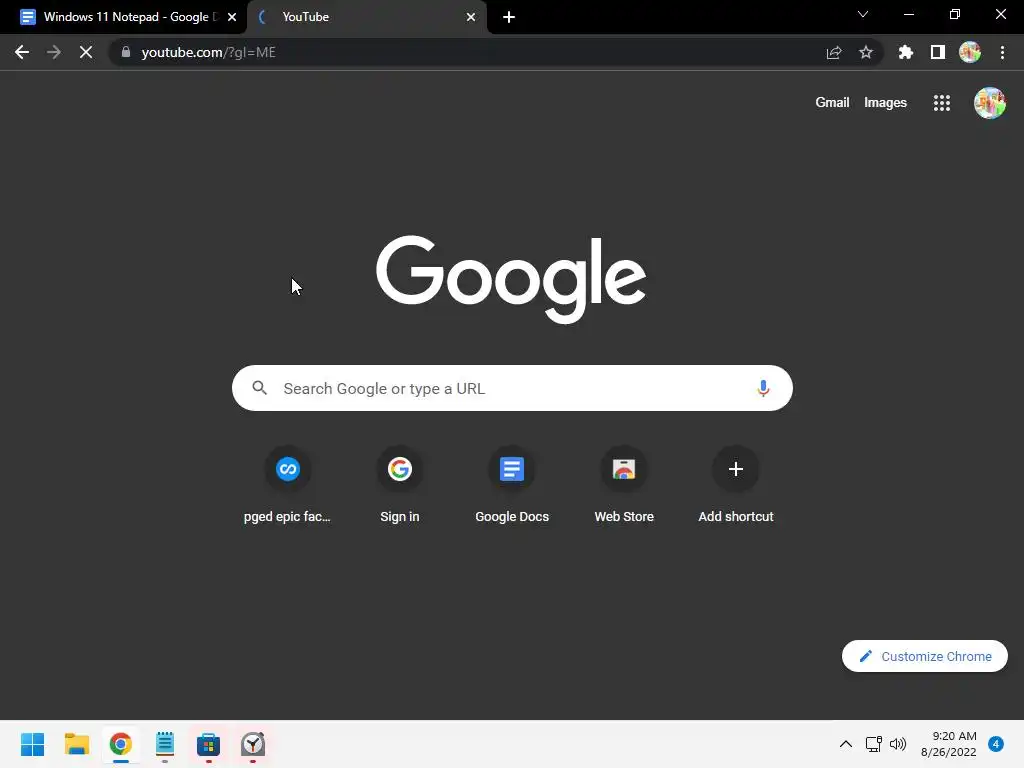The height and width of the screenshot is (768, 1024).
Task: Share this page from the address bar
Action: 834,52
